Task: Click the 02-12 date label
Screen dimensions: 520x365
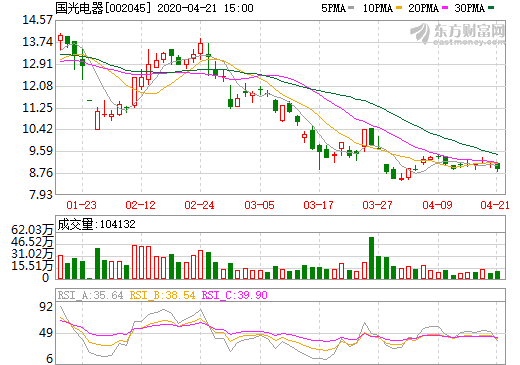Action: coord(140,205)
